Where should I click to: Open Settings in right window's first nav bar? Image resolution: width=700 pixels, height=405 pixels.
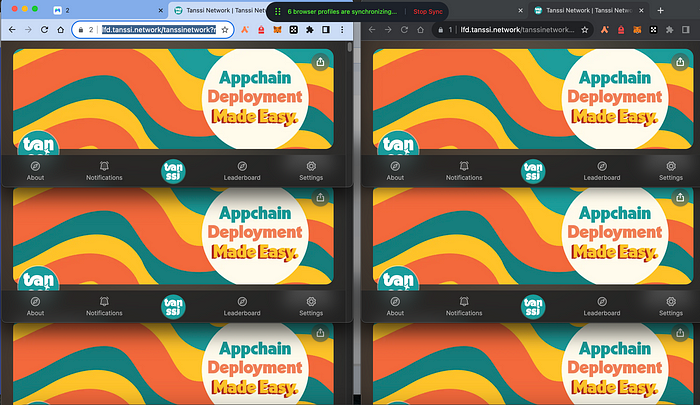[x=671, y=171]
